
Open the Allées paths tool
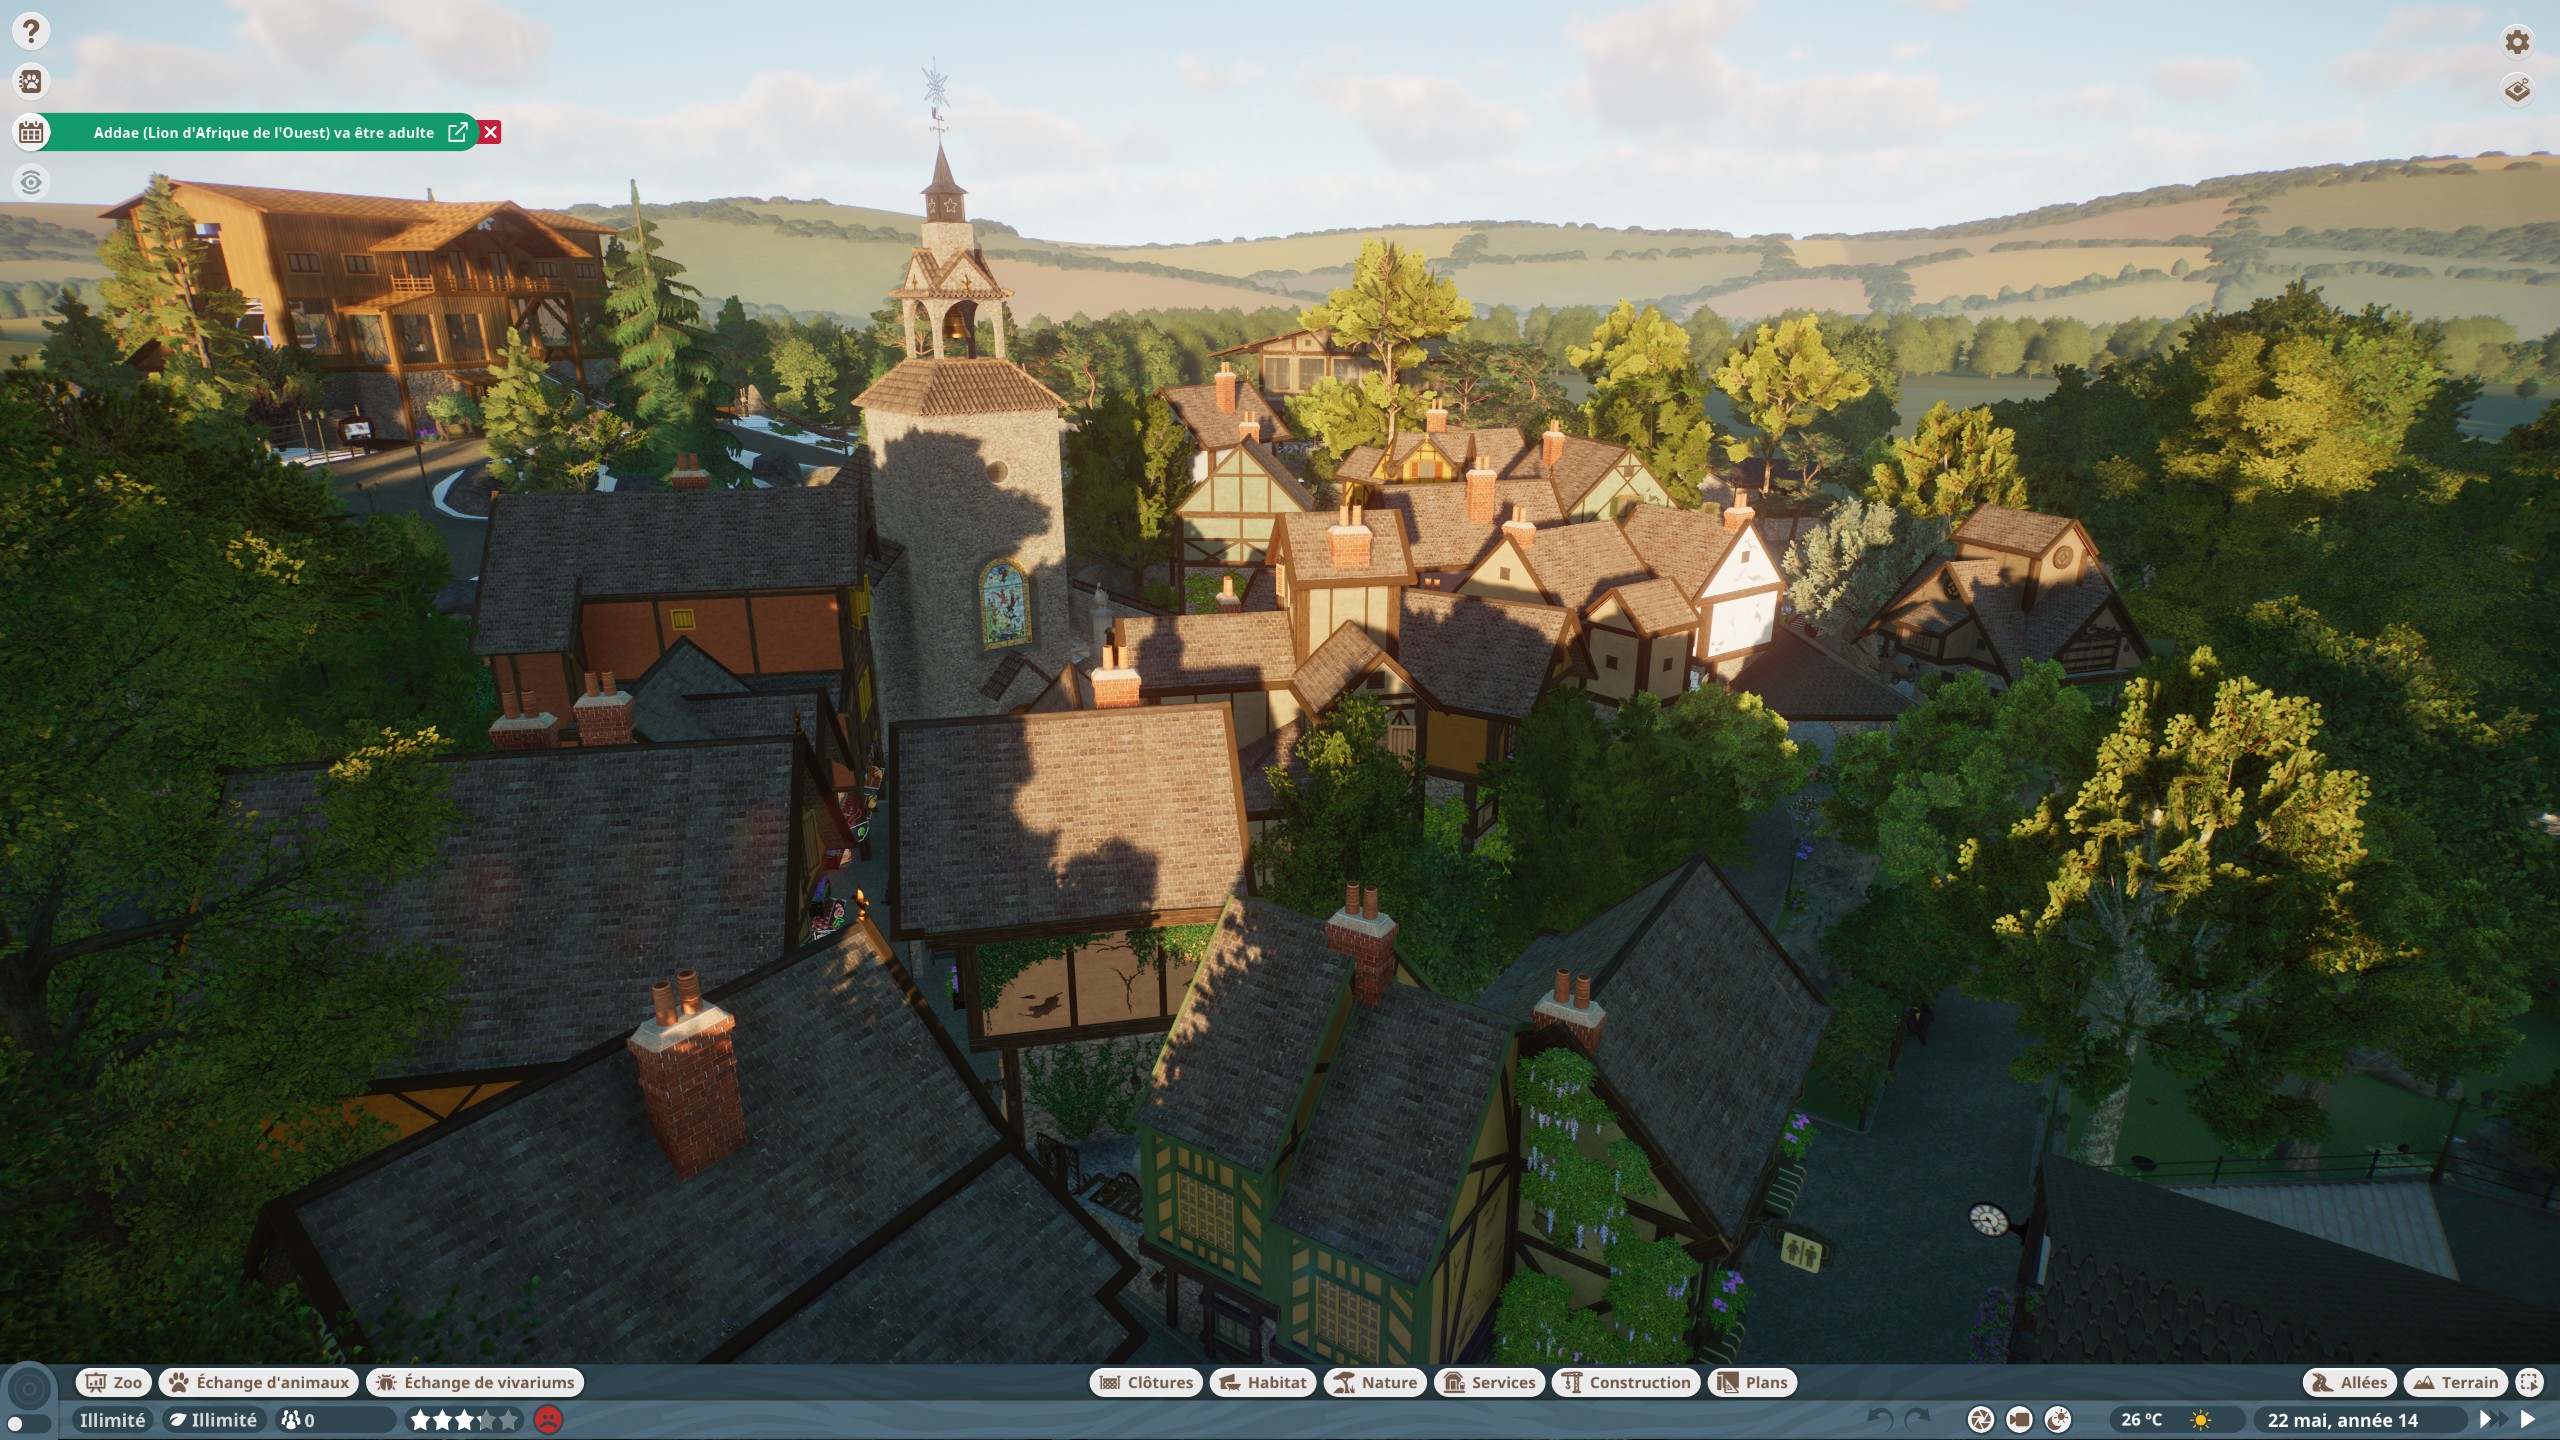pos(2350,1382)
